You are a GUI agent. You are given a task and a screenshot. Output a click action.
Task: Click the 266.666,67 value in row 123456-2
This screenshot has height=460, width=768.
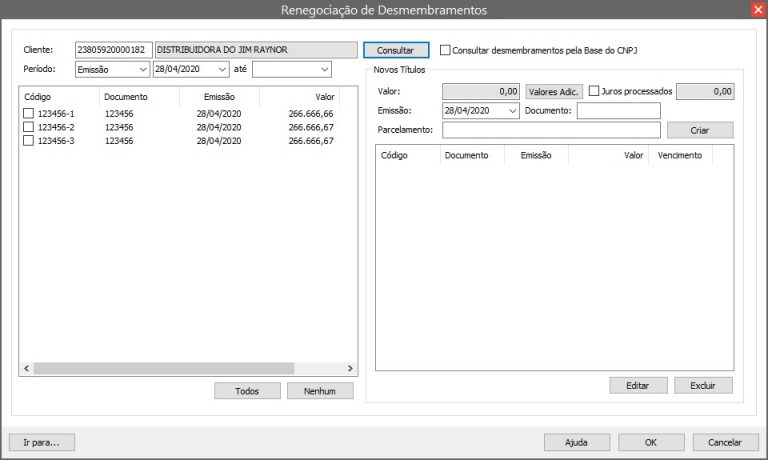[x=311, y=127]
